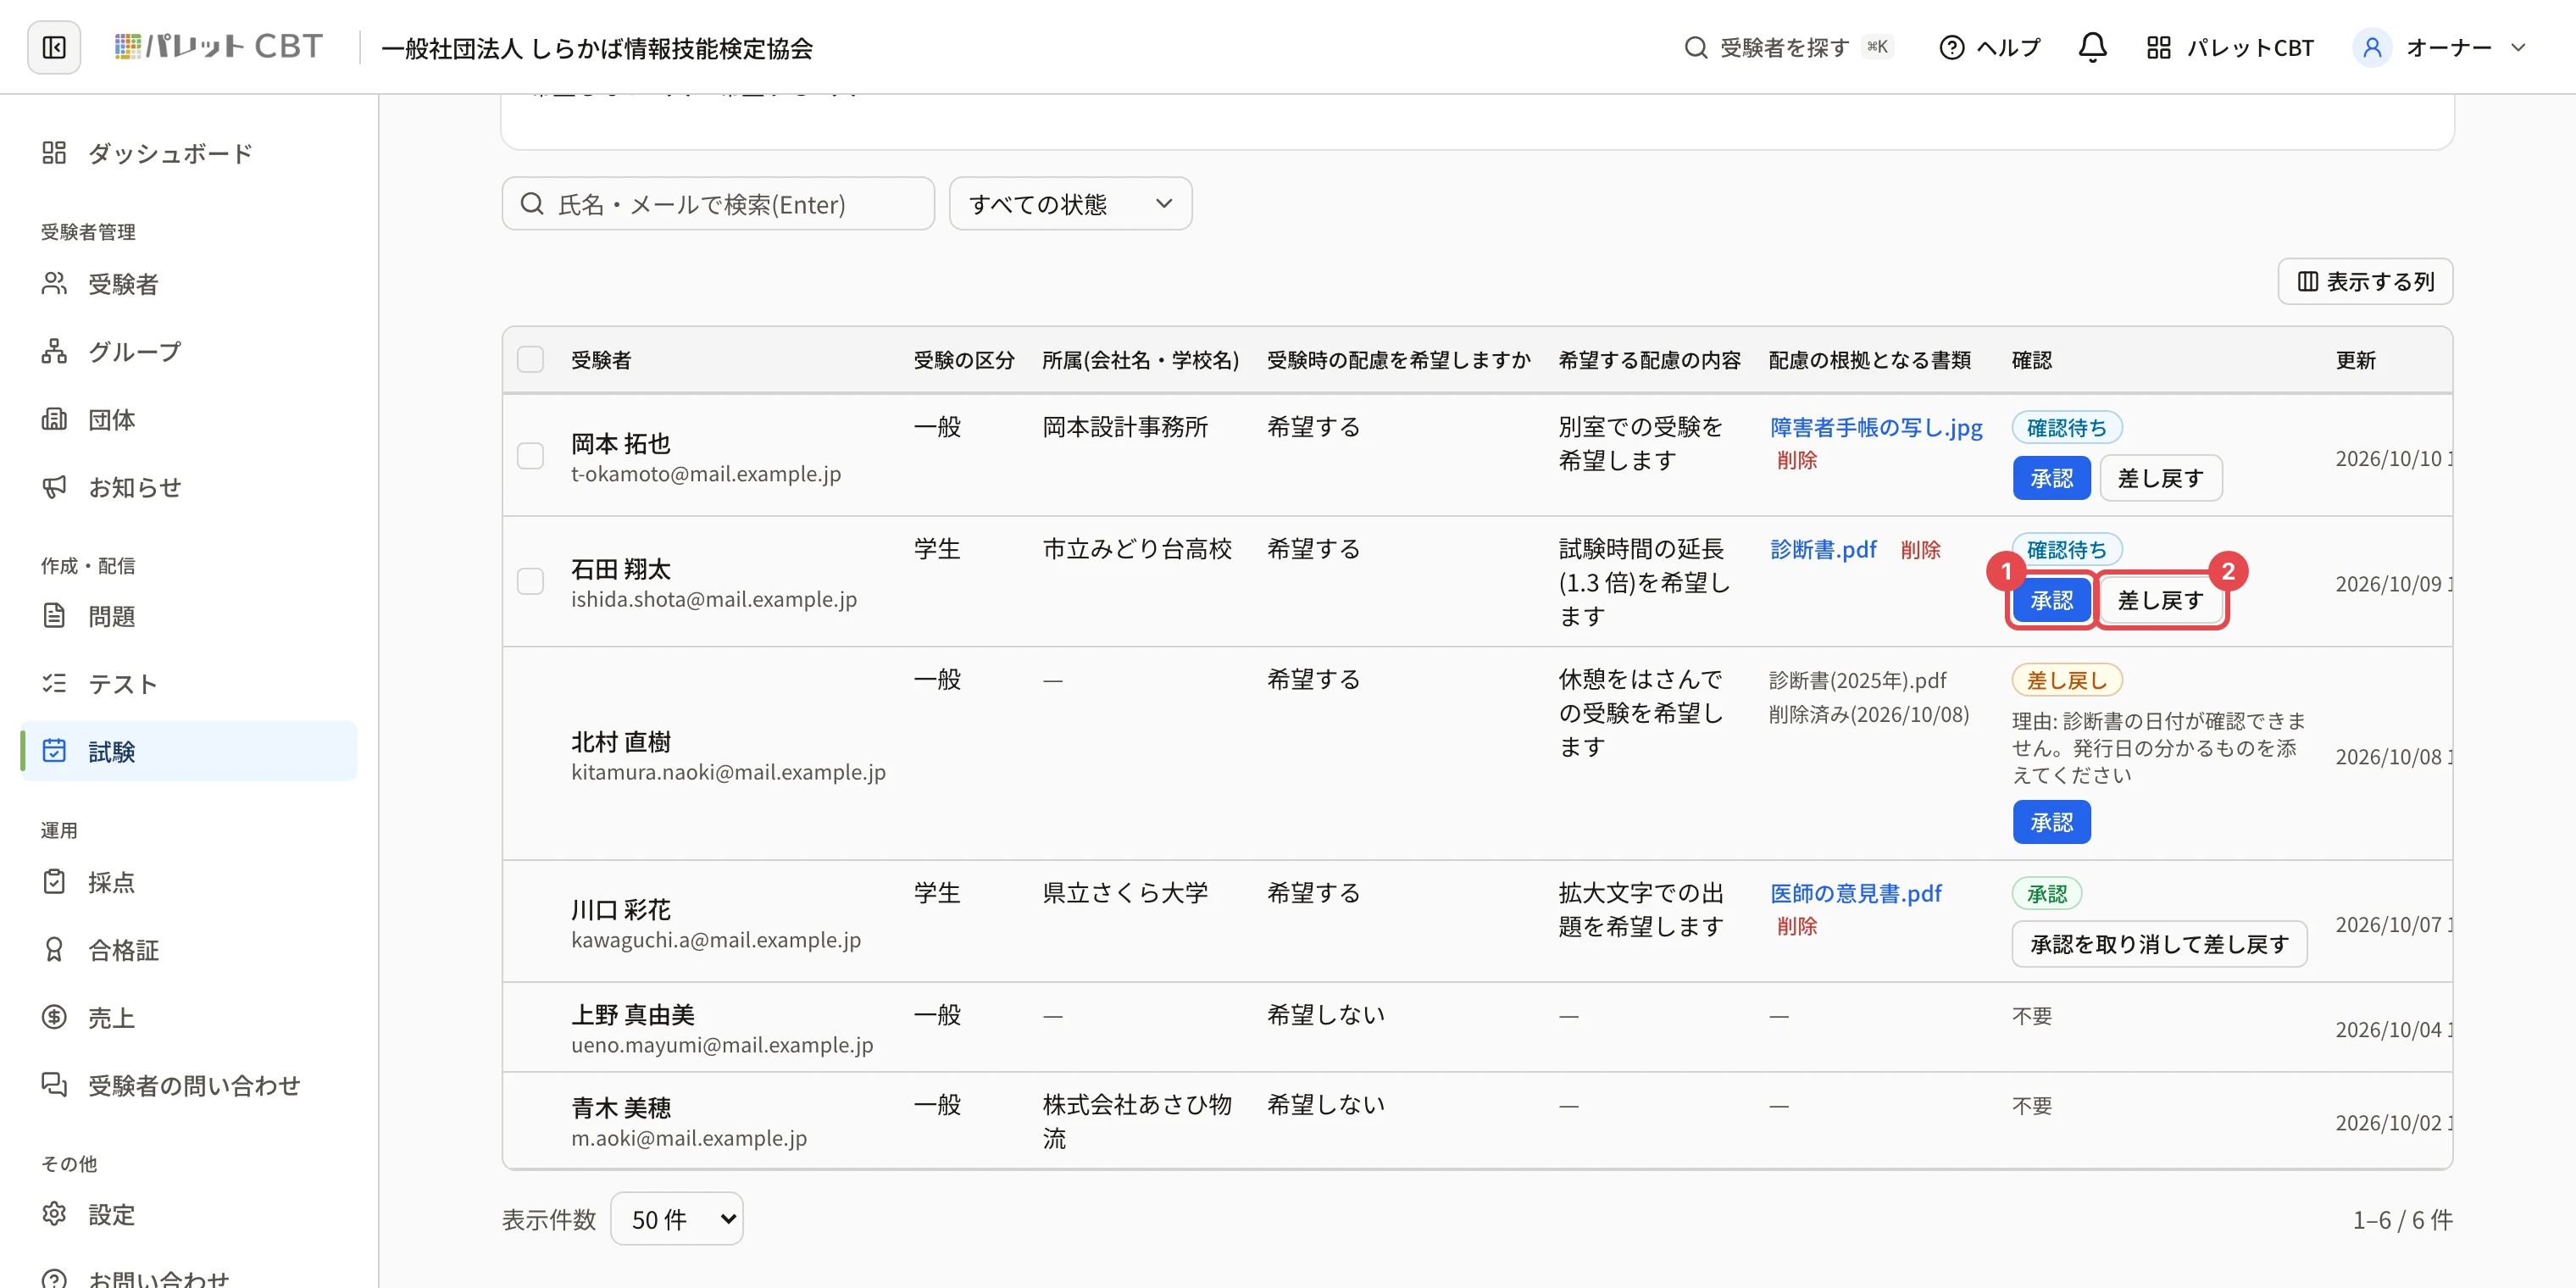2576x1288 pixels.
Task: Click the 合格証 award ribbon icon
Action: [x=54, y=950]
